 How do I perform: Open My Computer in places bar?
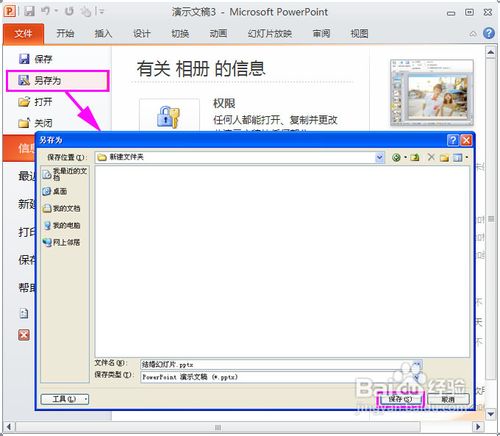62,225
